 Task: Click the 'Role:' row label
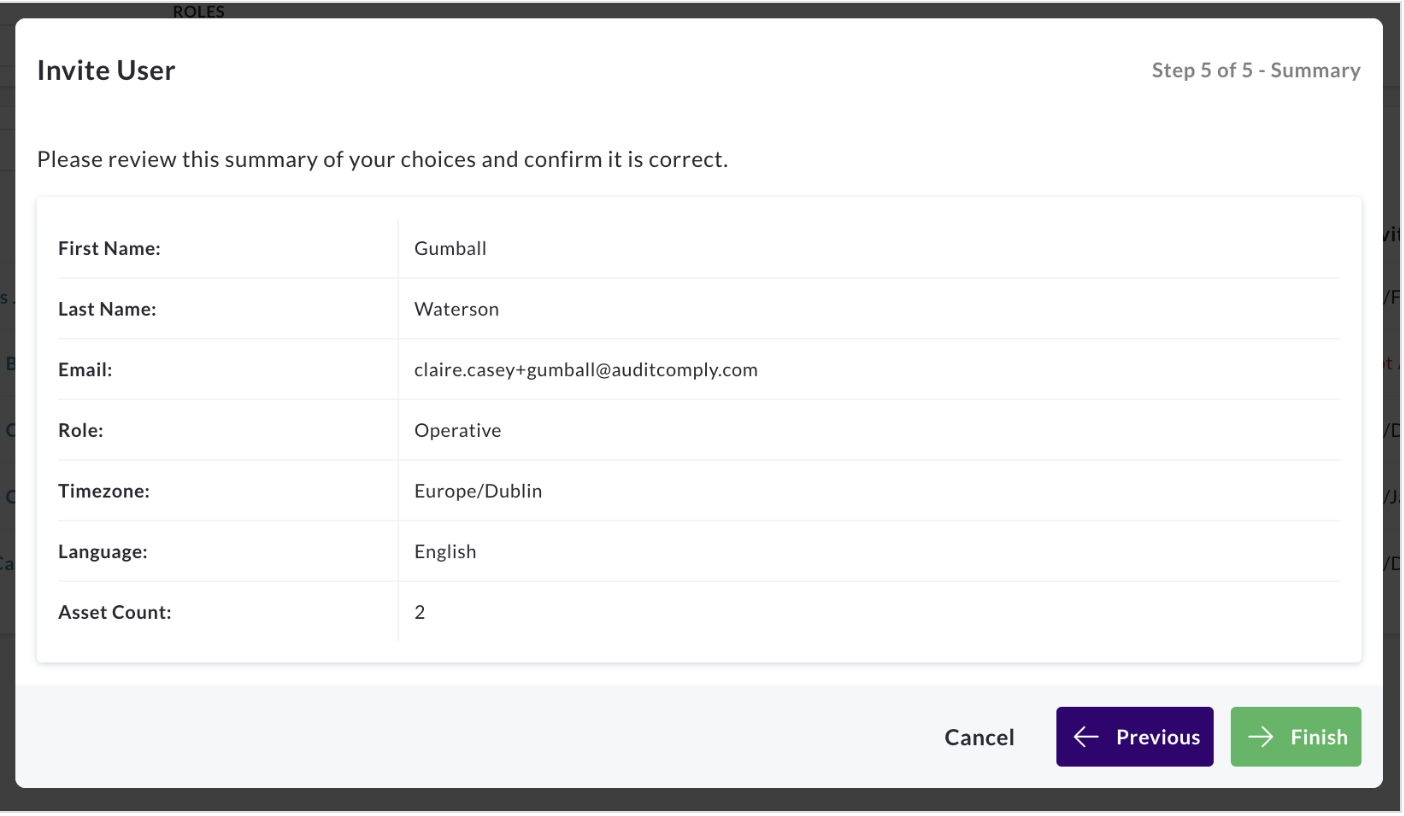[x=80, y=431]
